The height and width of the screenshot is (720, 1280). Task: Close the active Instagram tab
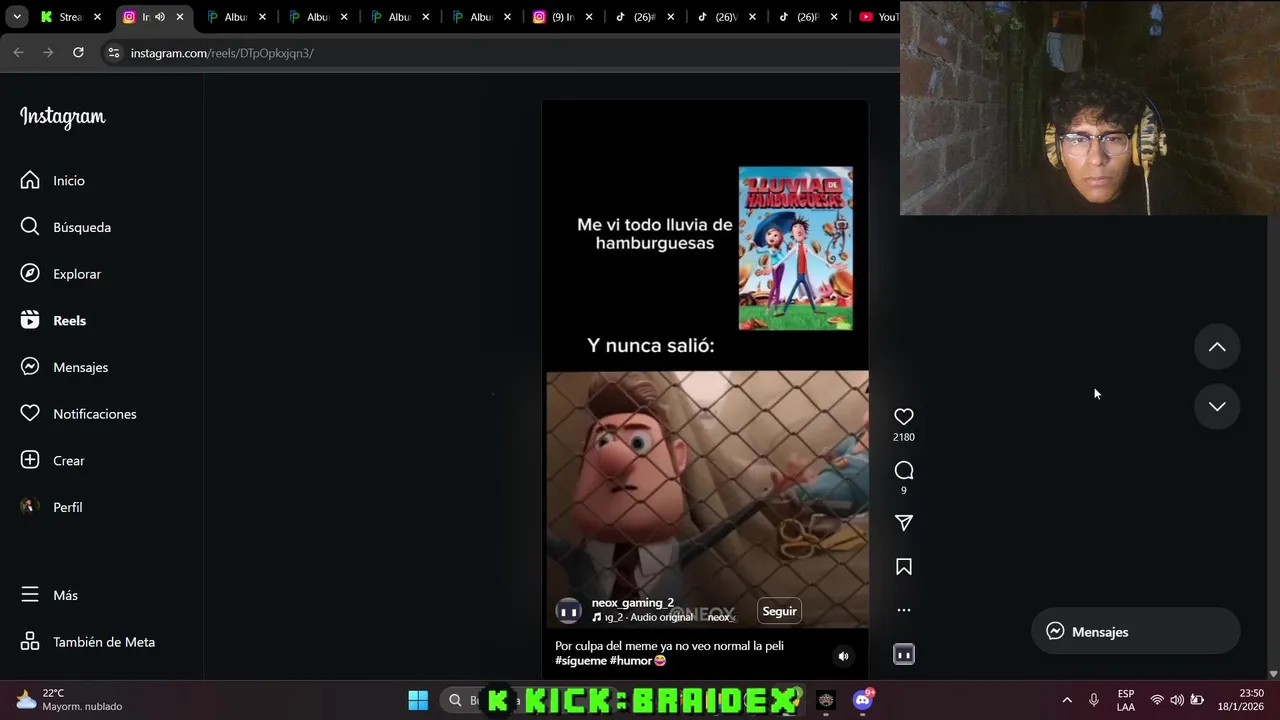point(180,17)
